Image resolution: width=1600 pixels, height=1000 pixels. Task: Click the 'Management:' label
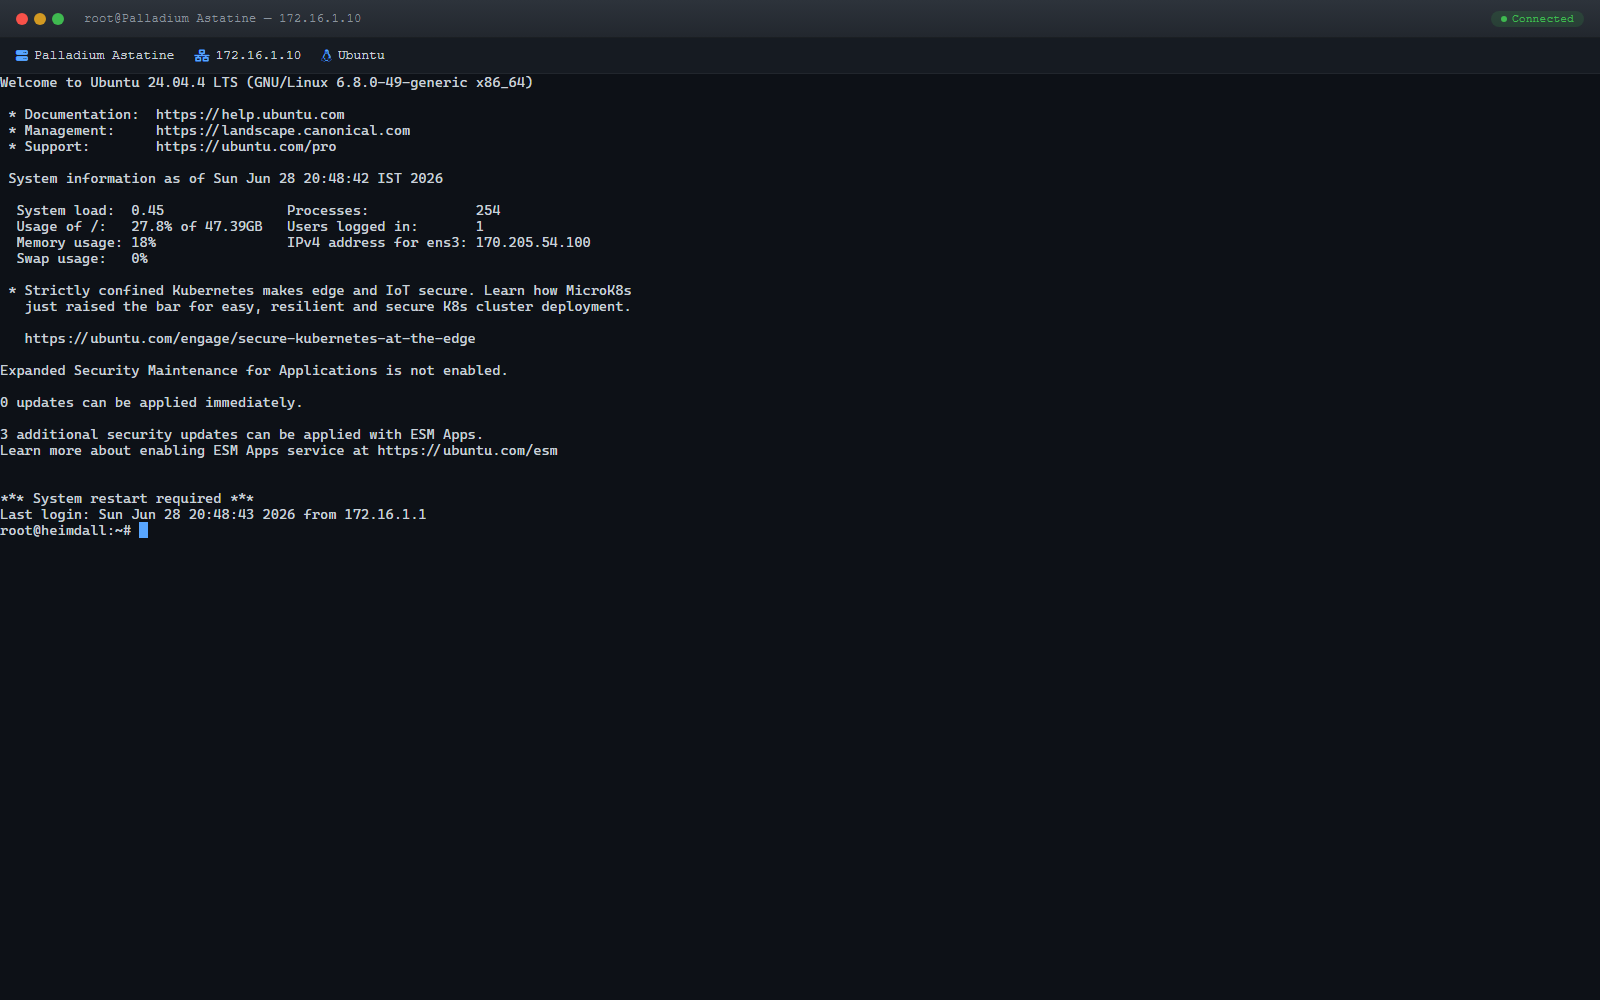[69, 131]
